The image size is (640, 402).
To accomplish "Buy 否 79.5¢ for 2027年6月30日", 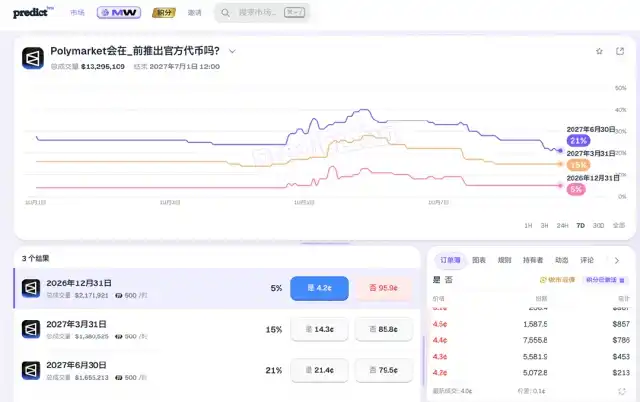I will tap(384, 370).
